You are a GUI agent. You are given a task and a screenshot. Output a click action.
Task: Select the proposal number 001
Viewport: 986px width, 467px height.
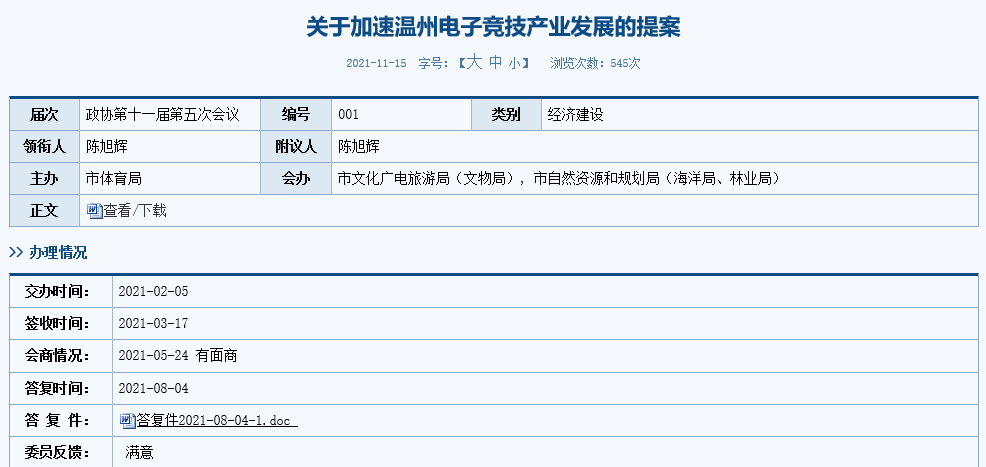click(348, 114)
